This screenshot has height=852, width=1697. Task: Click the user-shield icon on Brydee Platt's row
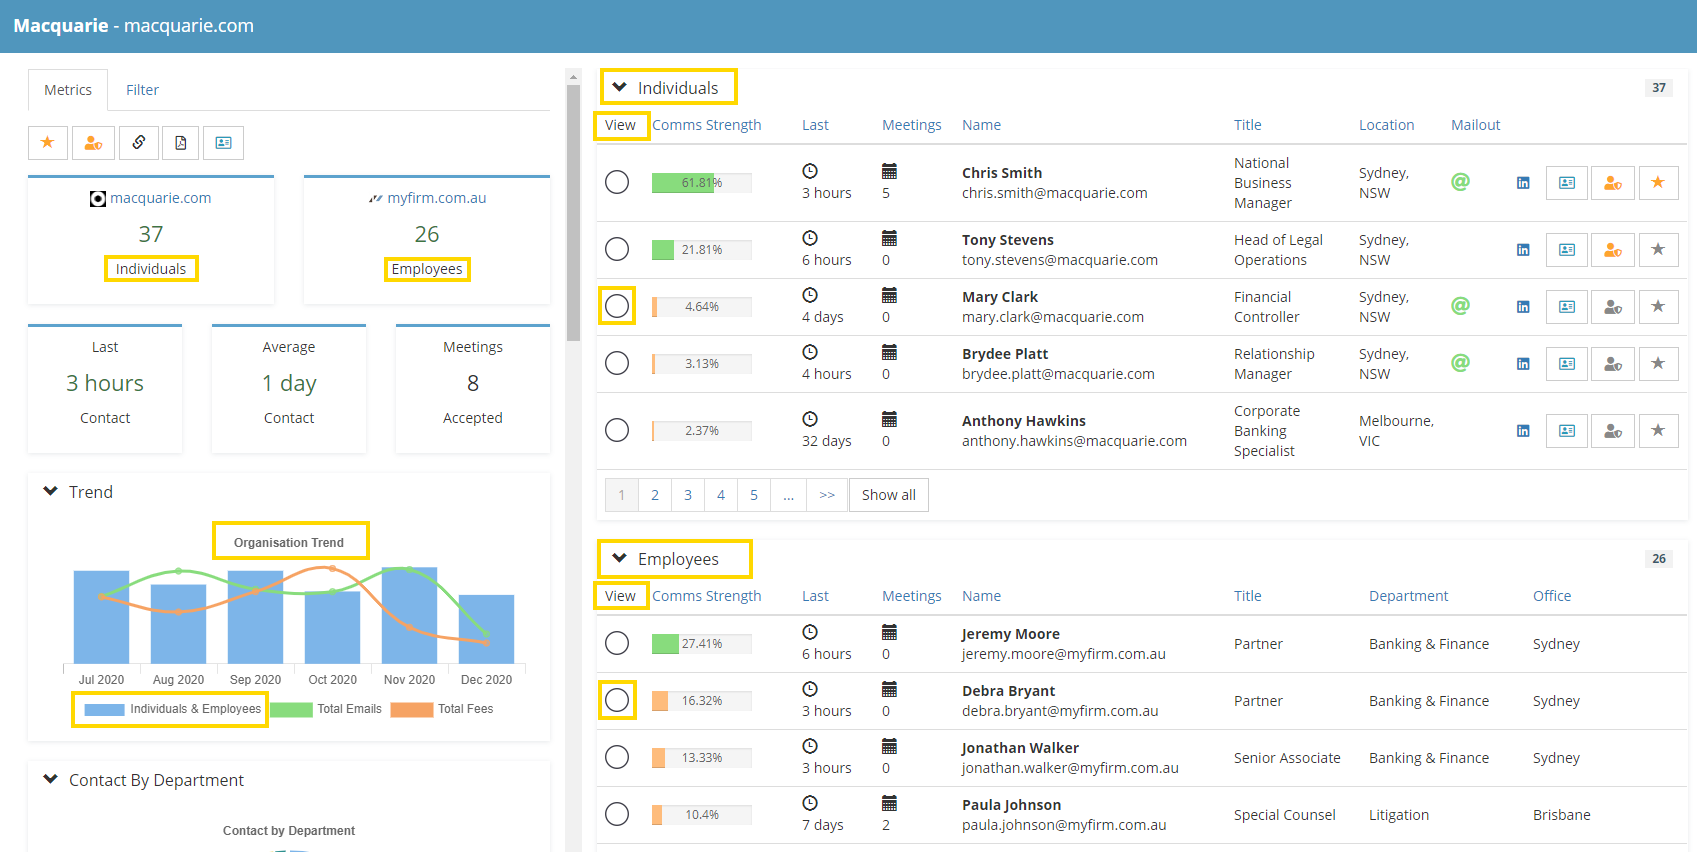point(1613,364)
